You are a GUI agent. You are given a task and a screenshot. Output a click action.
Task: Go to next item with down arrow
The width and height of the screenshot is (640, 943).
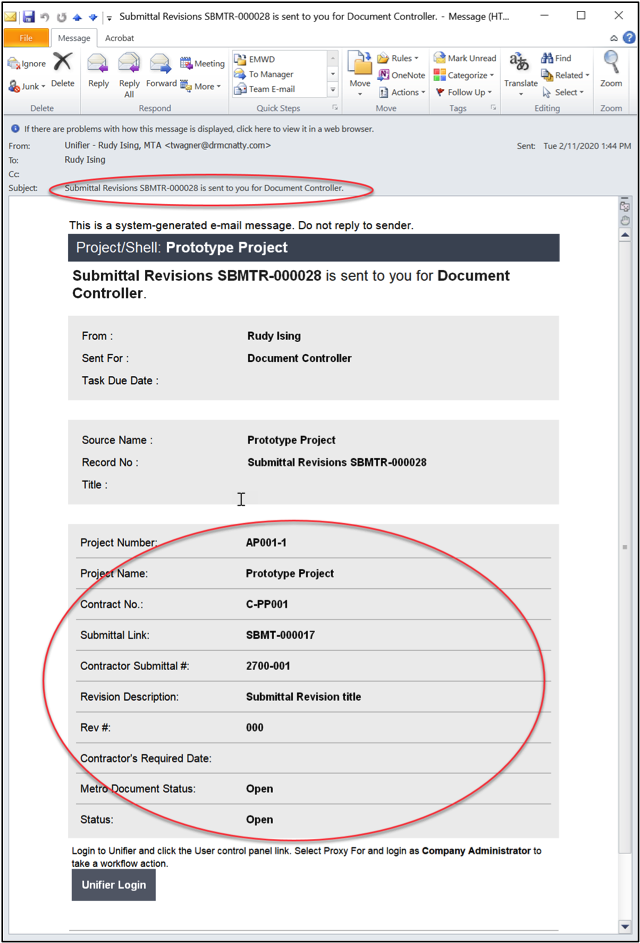(x=91, y=16)
